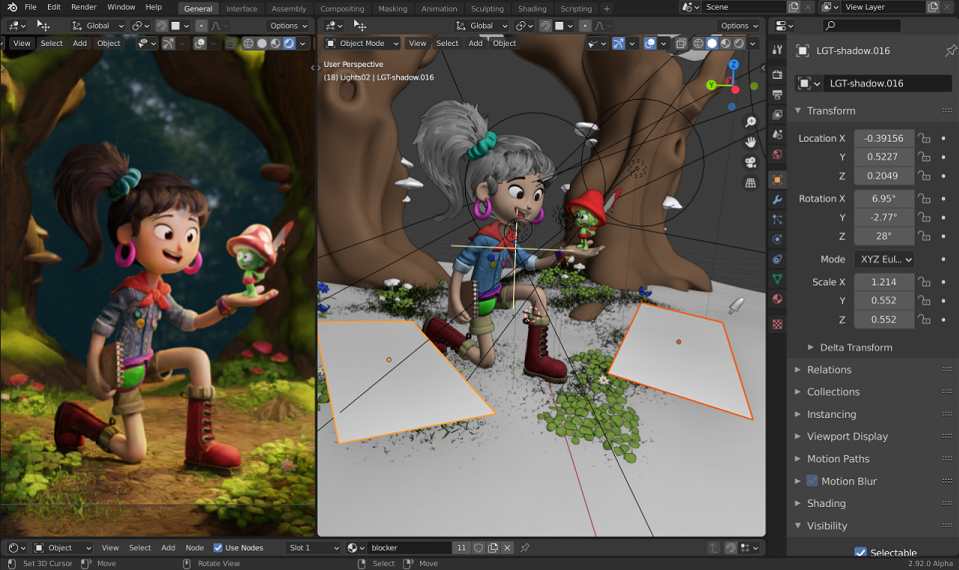Switch to Compositing workspace tab
This screenshot has width=959, height=570.
point(342,9)
